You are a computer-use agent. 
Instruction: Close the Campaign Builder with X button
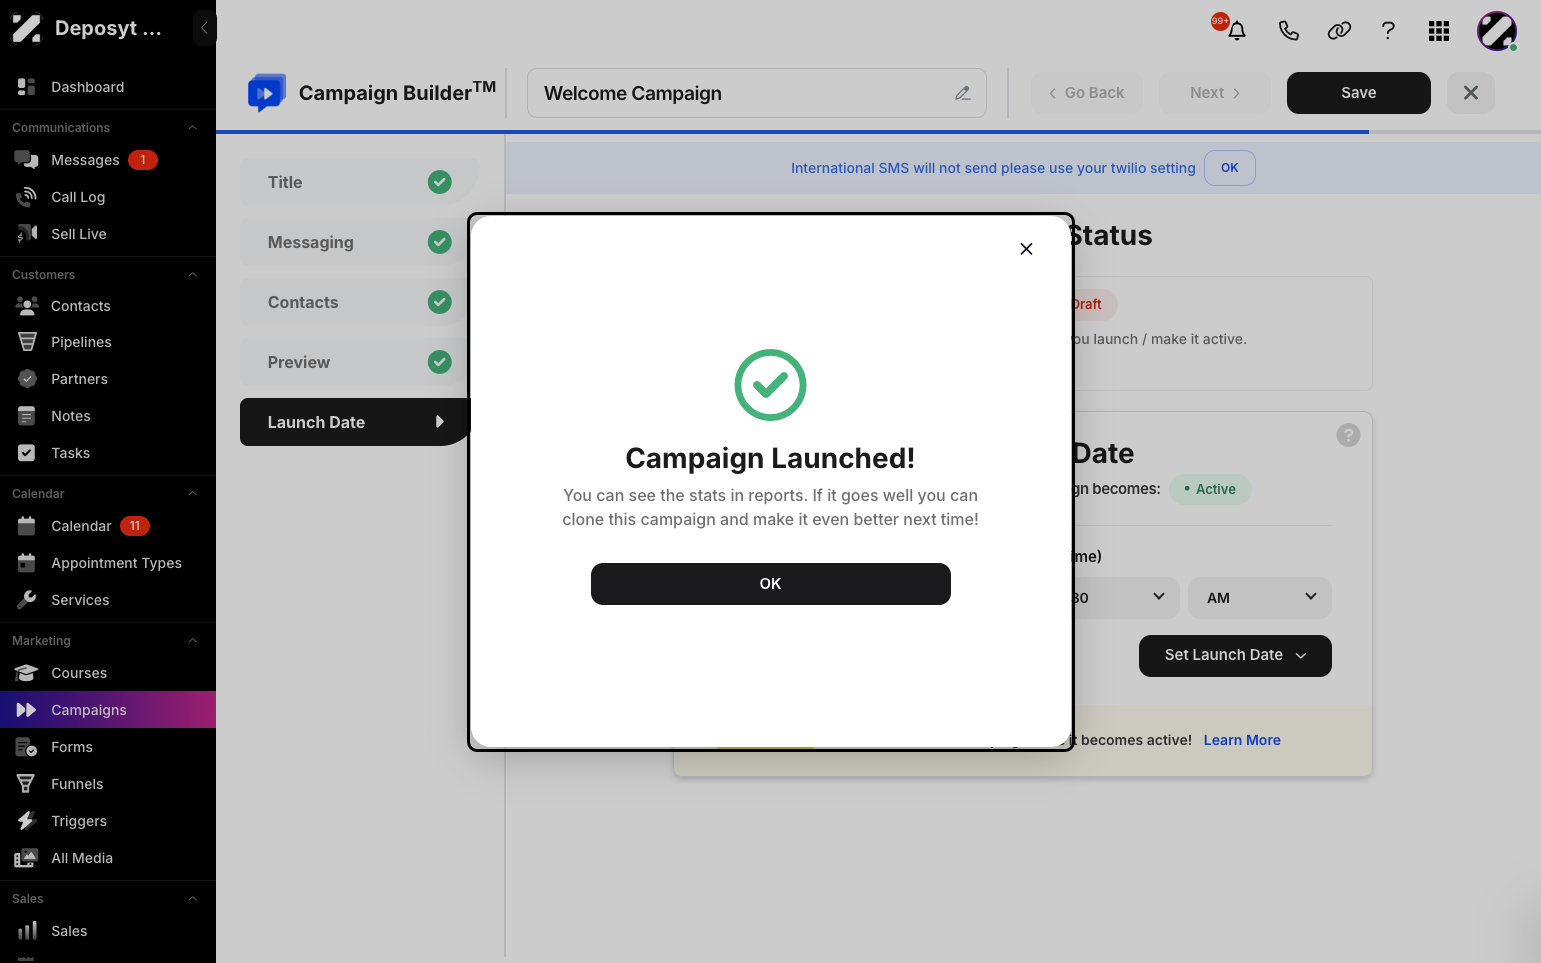click(1471, 93)
